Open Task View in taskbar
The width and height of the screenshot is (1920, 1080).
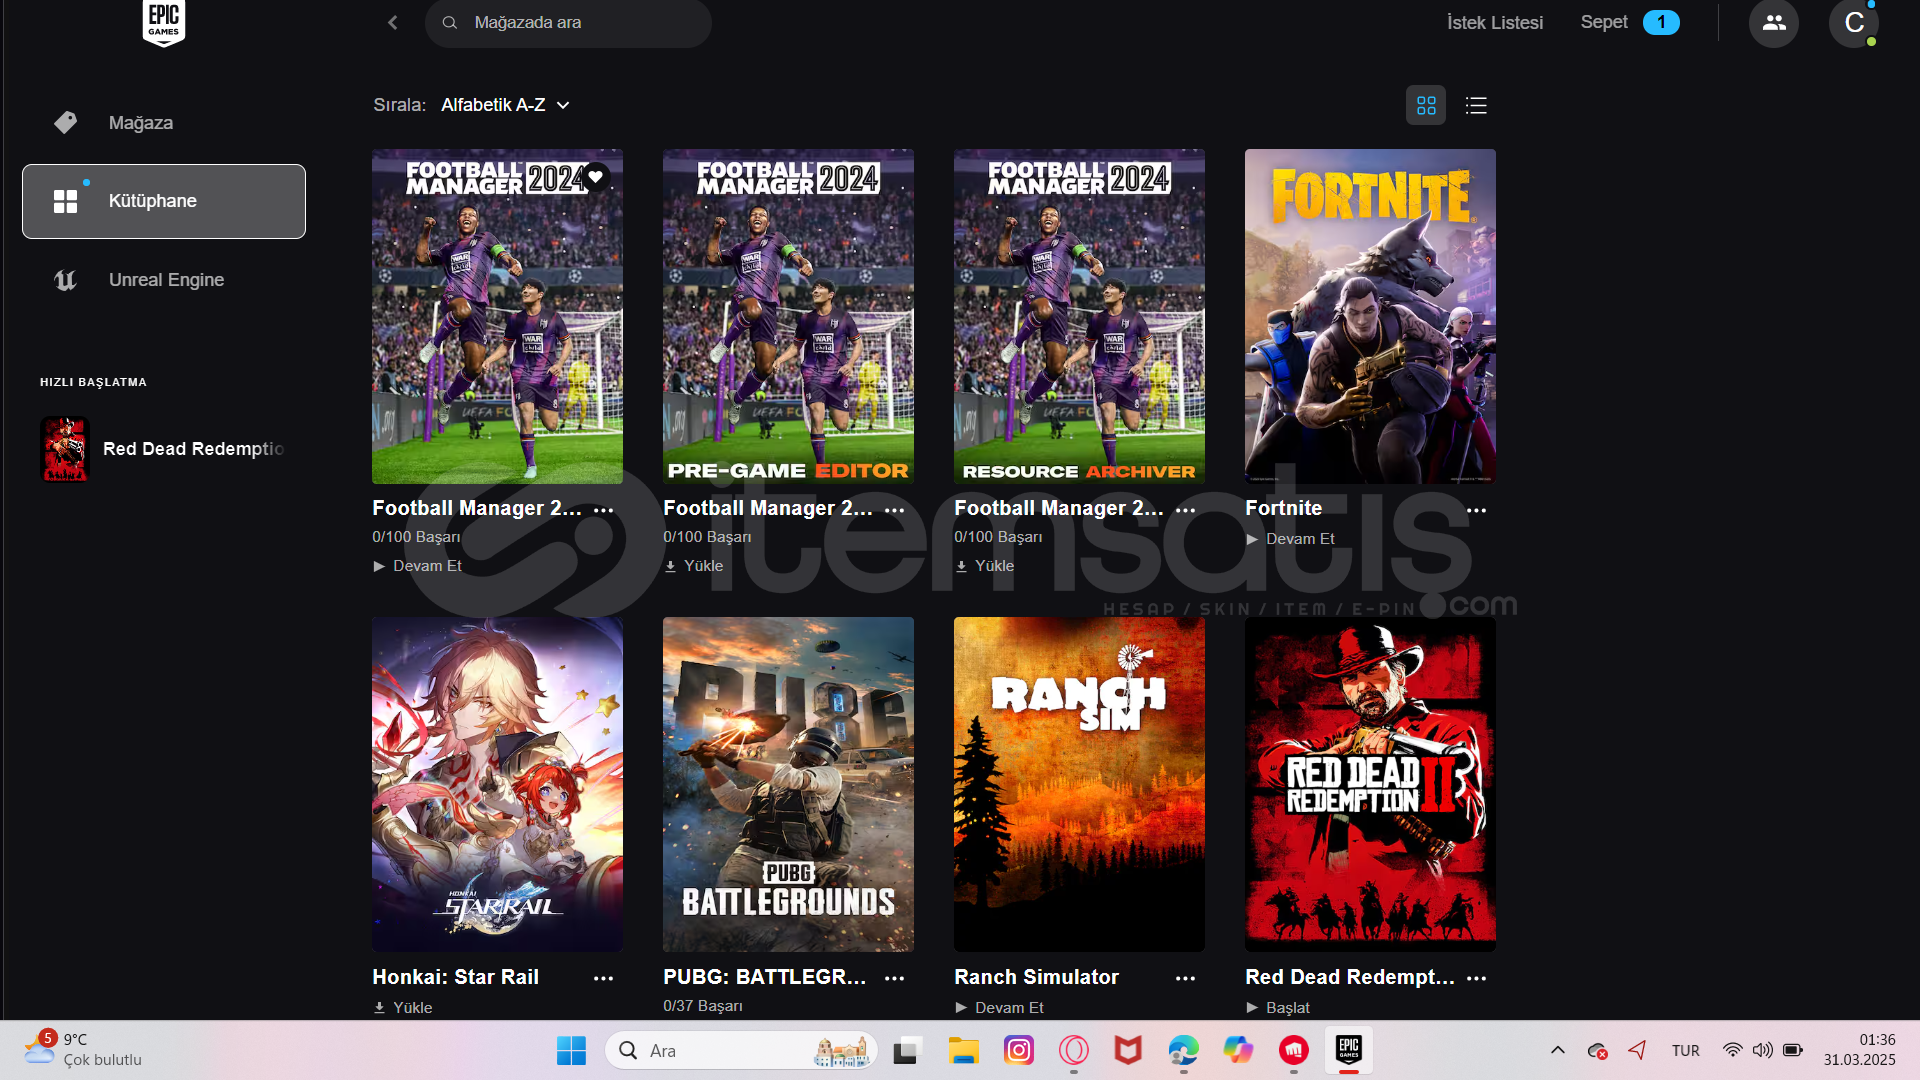click(x=907, y=1051)
